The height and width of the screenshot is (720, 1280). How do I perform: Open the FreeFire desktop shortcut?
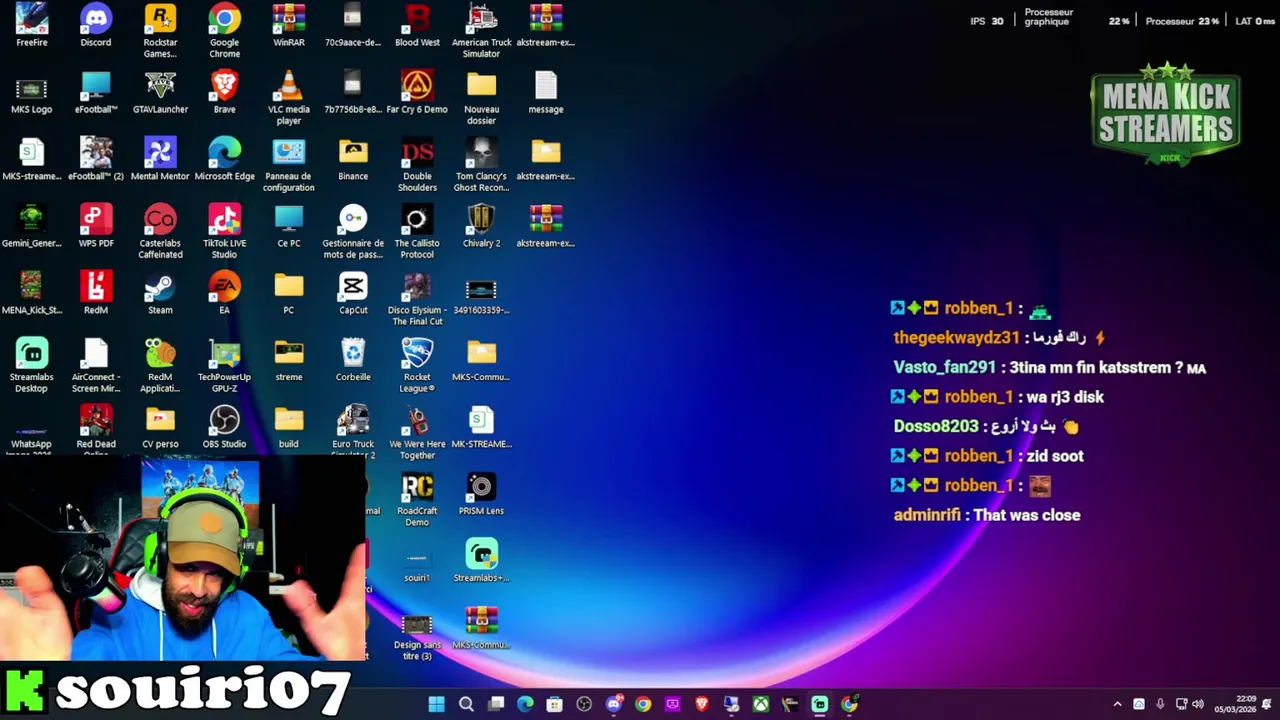[31, 25]
